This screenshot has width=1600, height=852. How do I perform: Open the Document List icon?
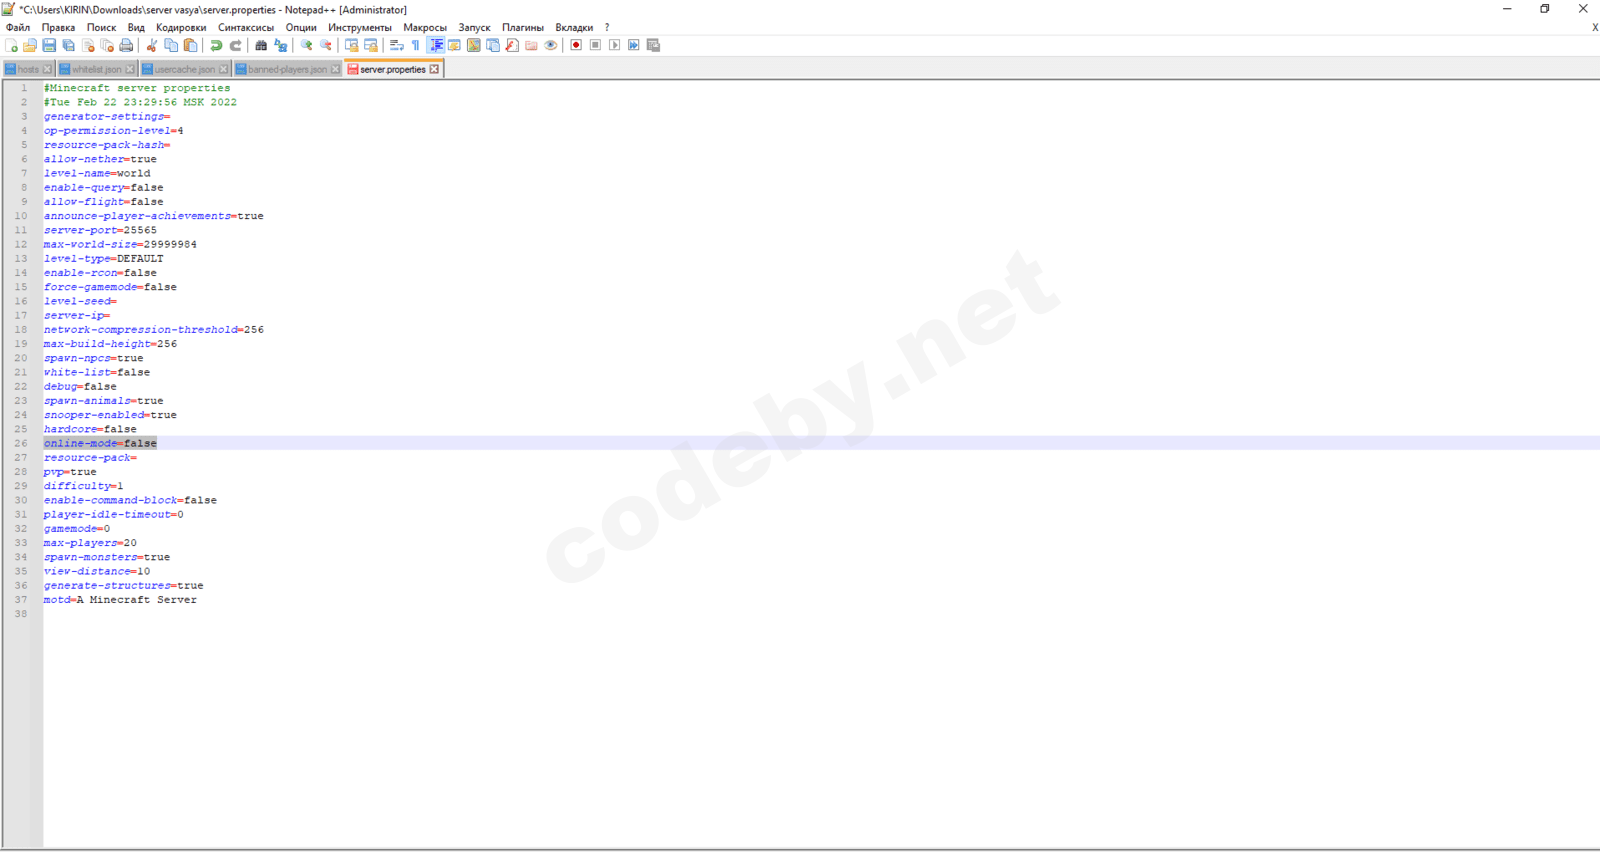tap(493, 45)
